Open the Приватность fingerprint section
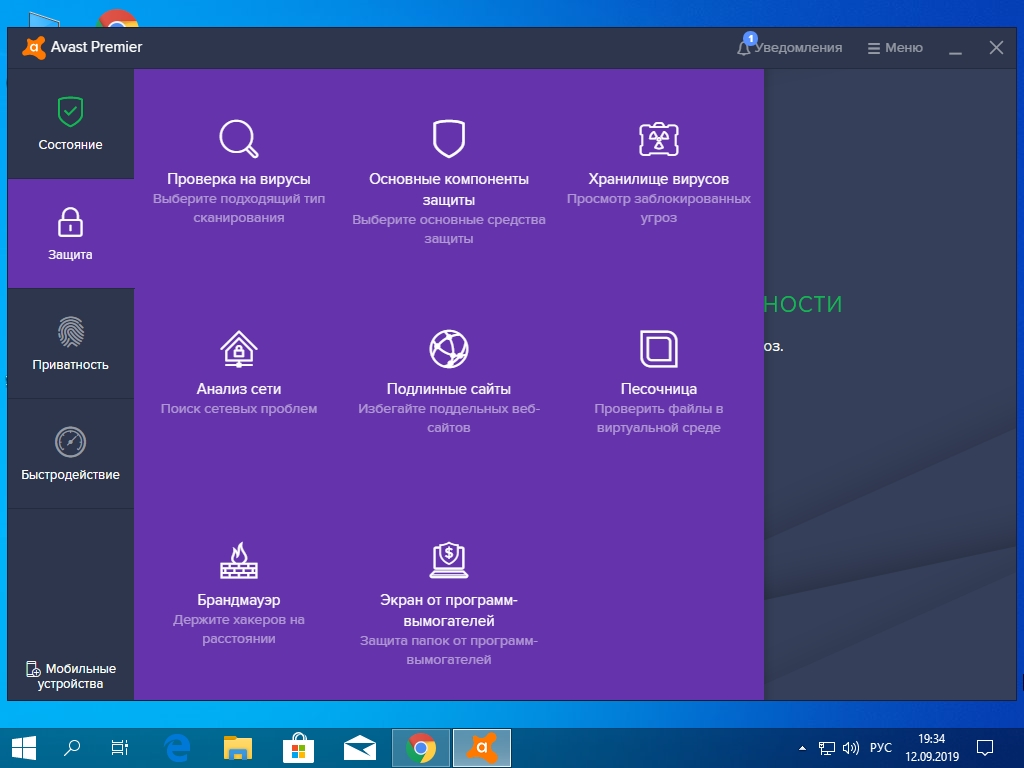The image size is (1024, 768). pos(71,344)
